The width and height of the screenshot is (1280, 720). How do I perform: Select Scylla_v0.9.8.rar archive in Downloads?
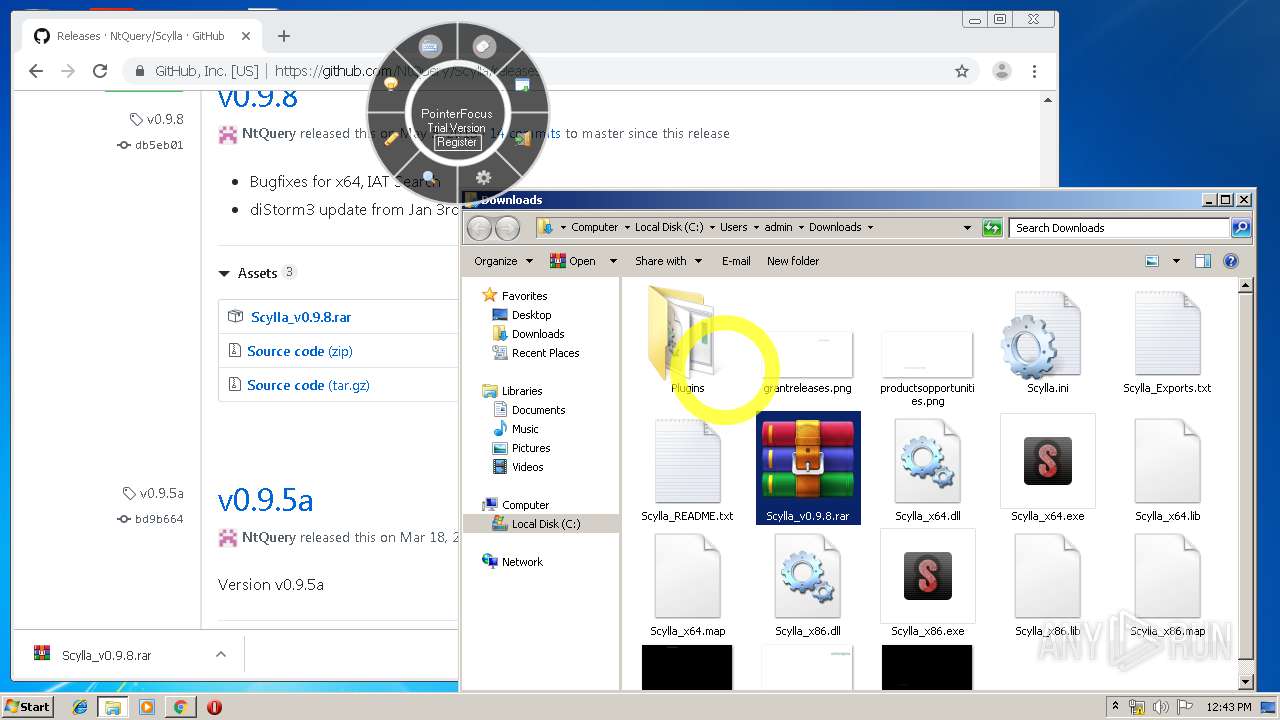(808, 468)
